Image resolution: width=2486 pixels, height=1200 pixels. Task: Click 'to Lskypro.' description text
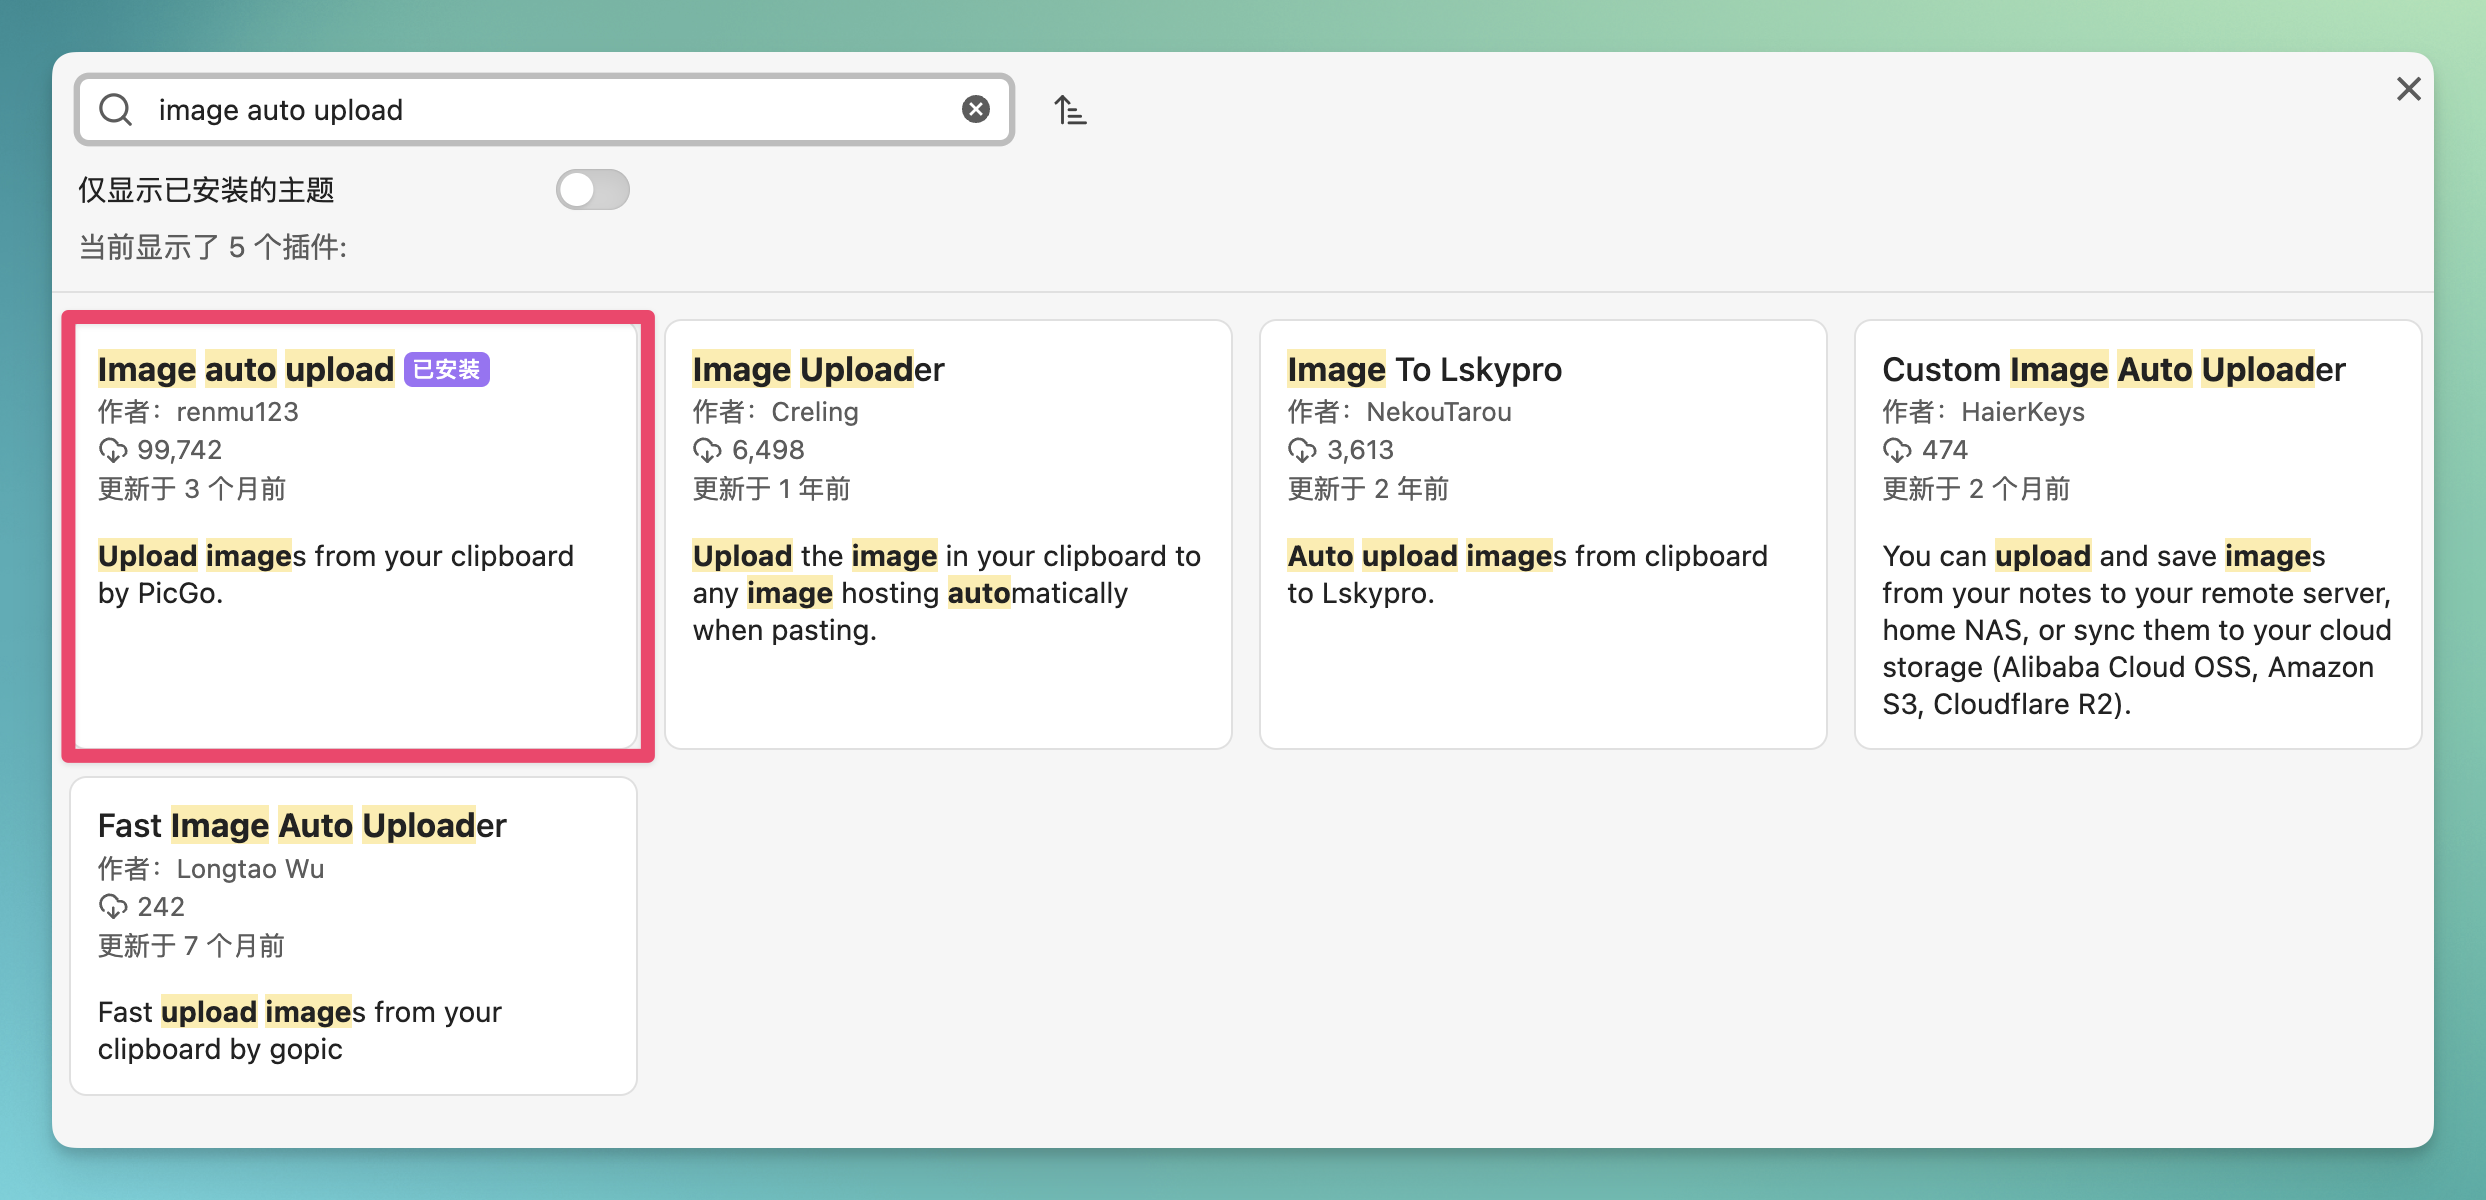1361,594
